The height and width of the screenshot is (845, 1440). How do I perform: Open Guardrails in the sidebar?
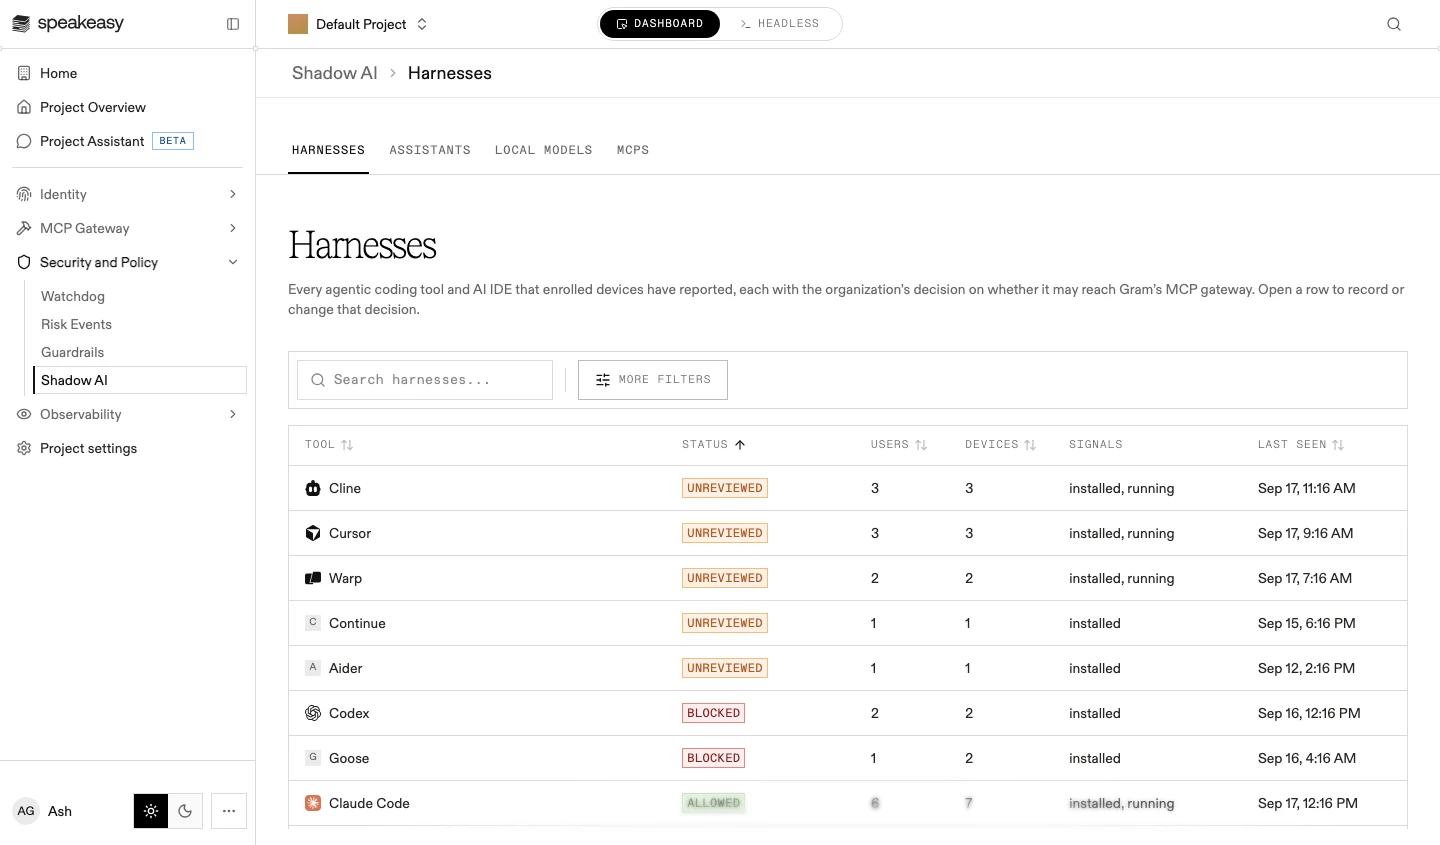72,352
